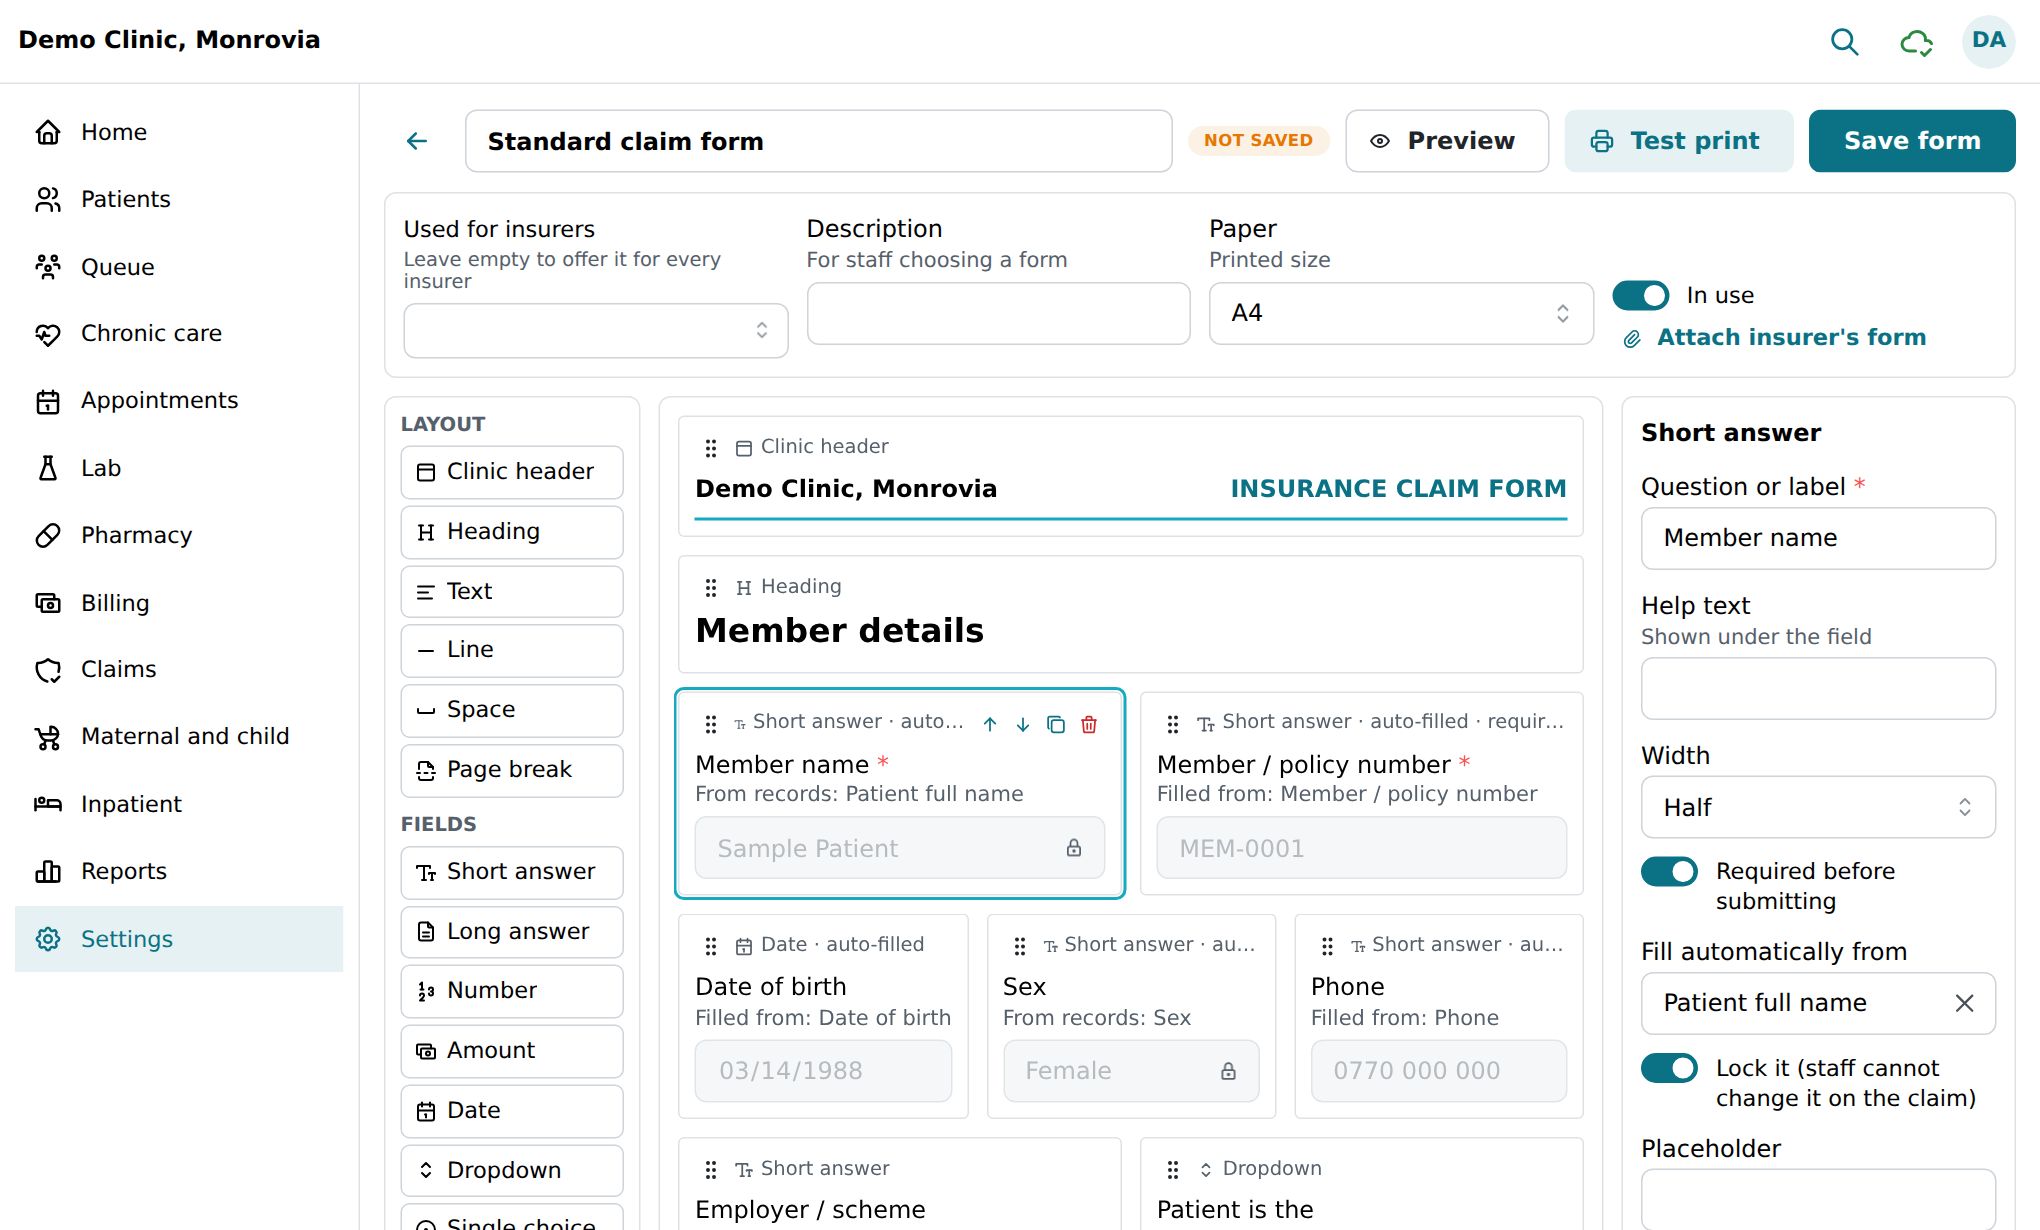
Task: Click Attach insurer's form link
Action: coord(1775,338)
